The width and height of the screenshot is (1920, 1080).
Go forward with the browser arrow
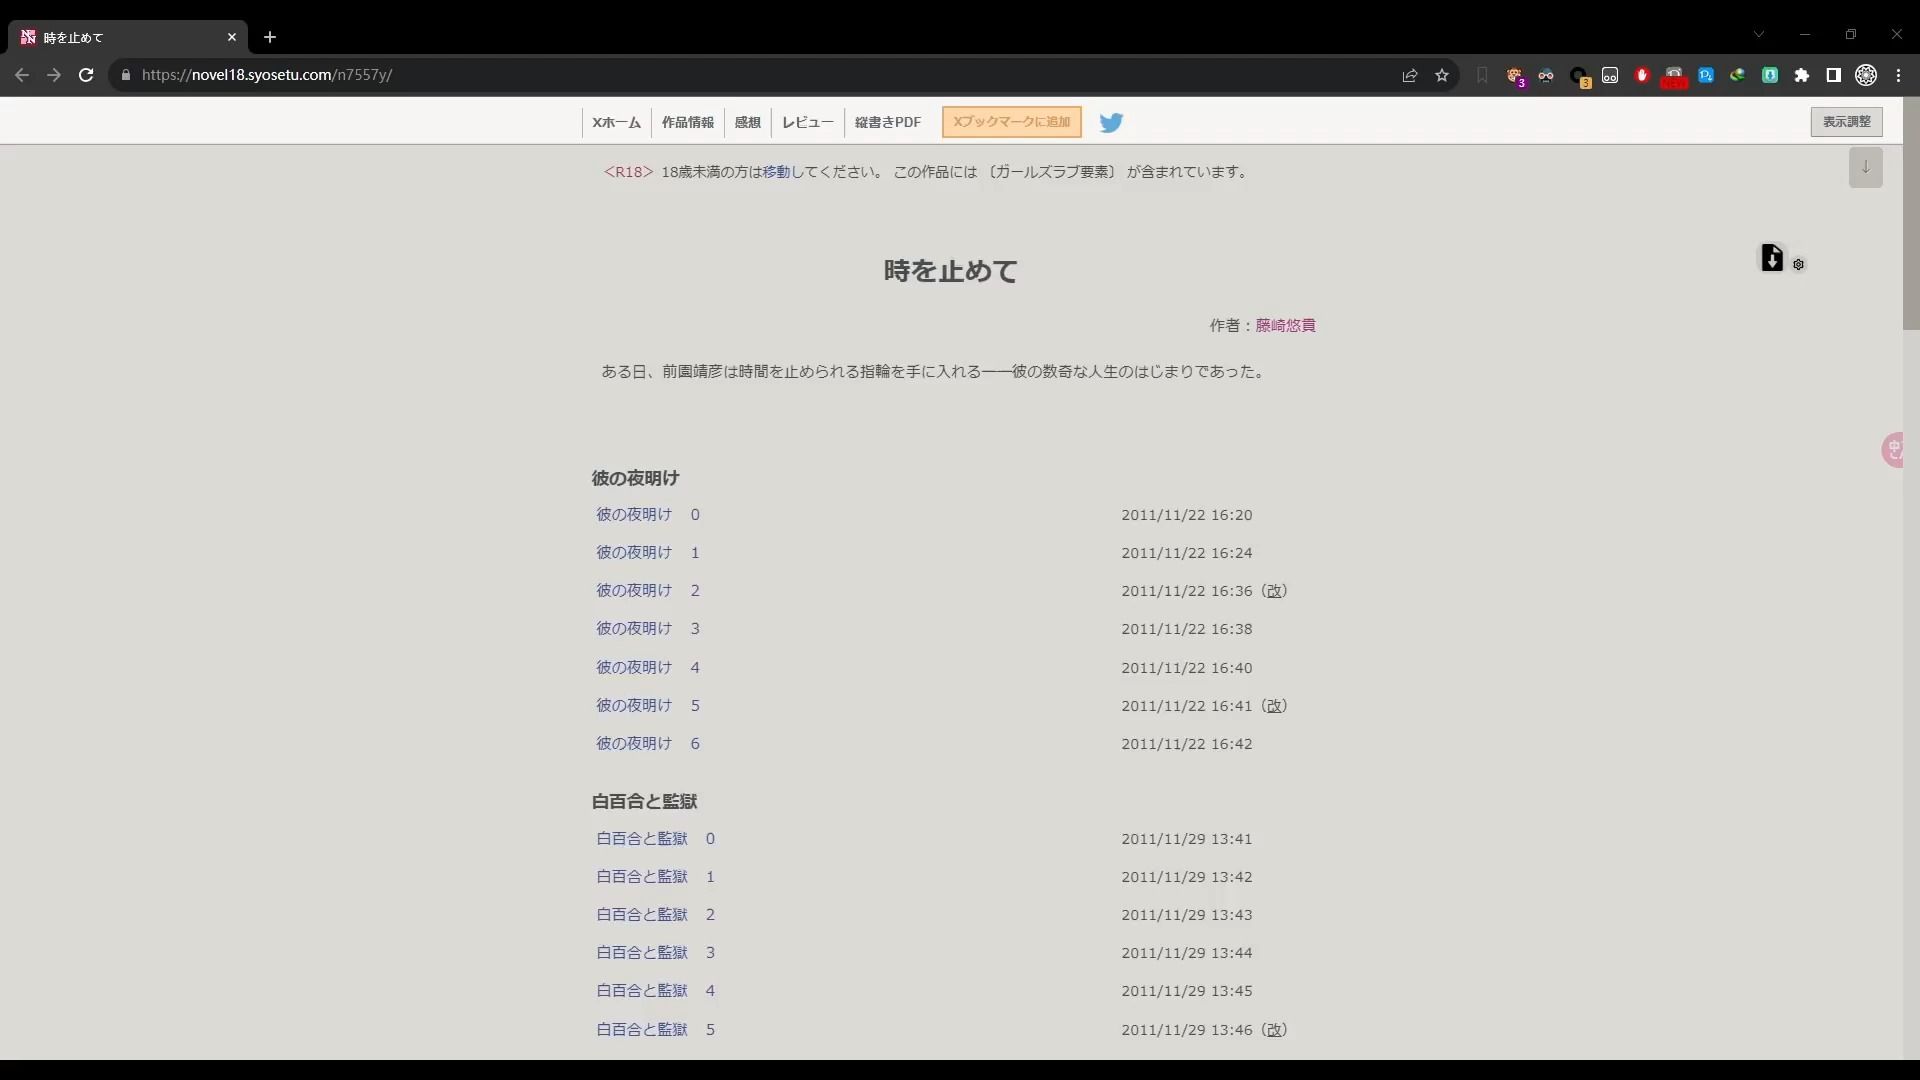(x=54, y=75)
